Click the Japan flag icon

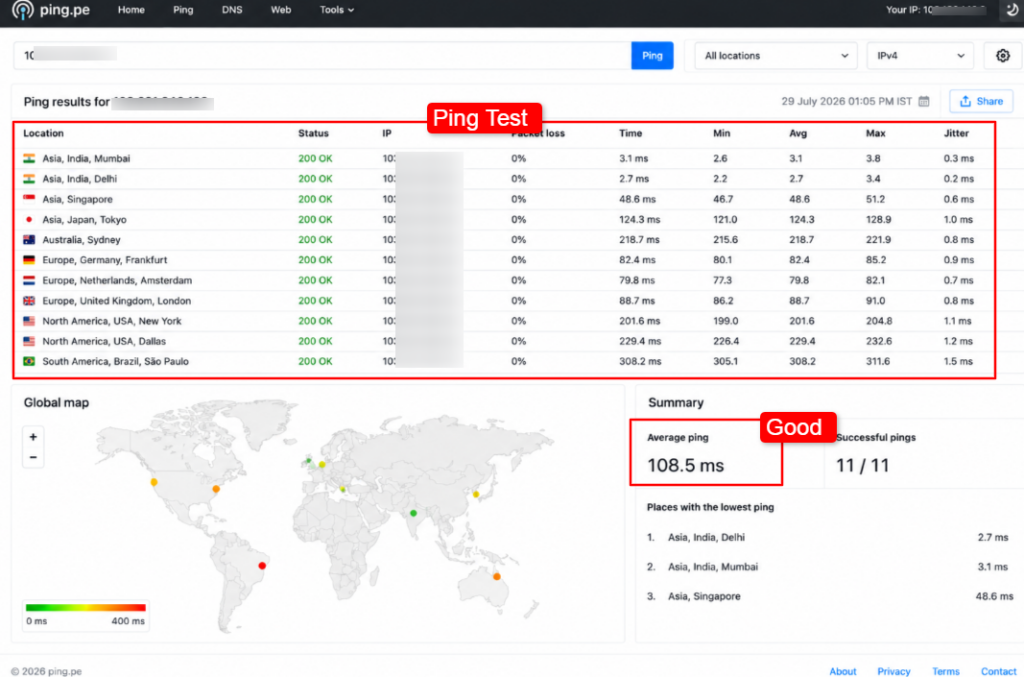pyautogui.click(x=29, y=219)
